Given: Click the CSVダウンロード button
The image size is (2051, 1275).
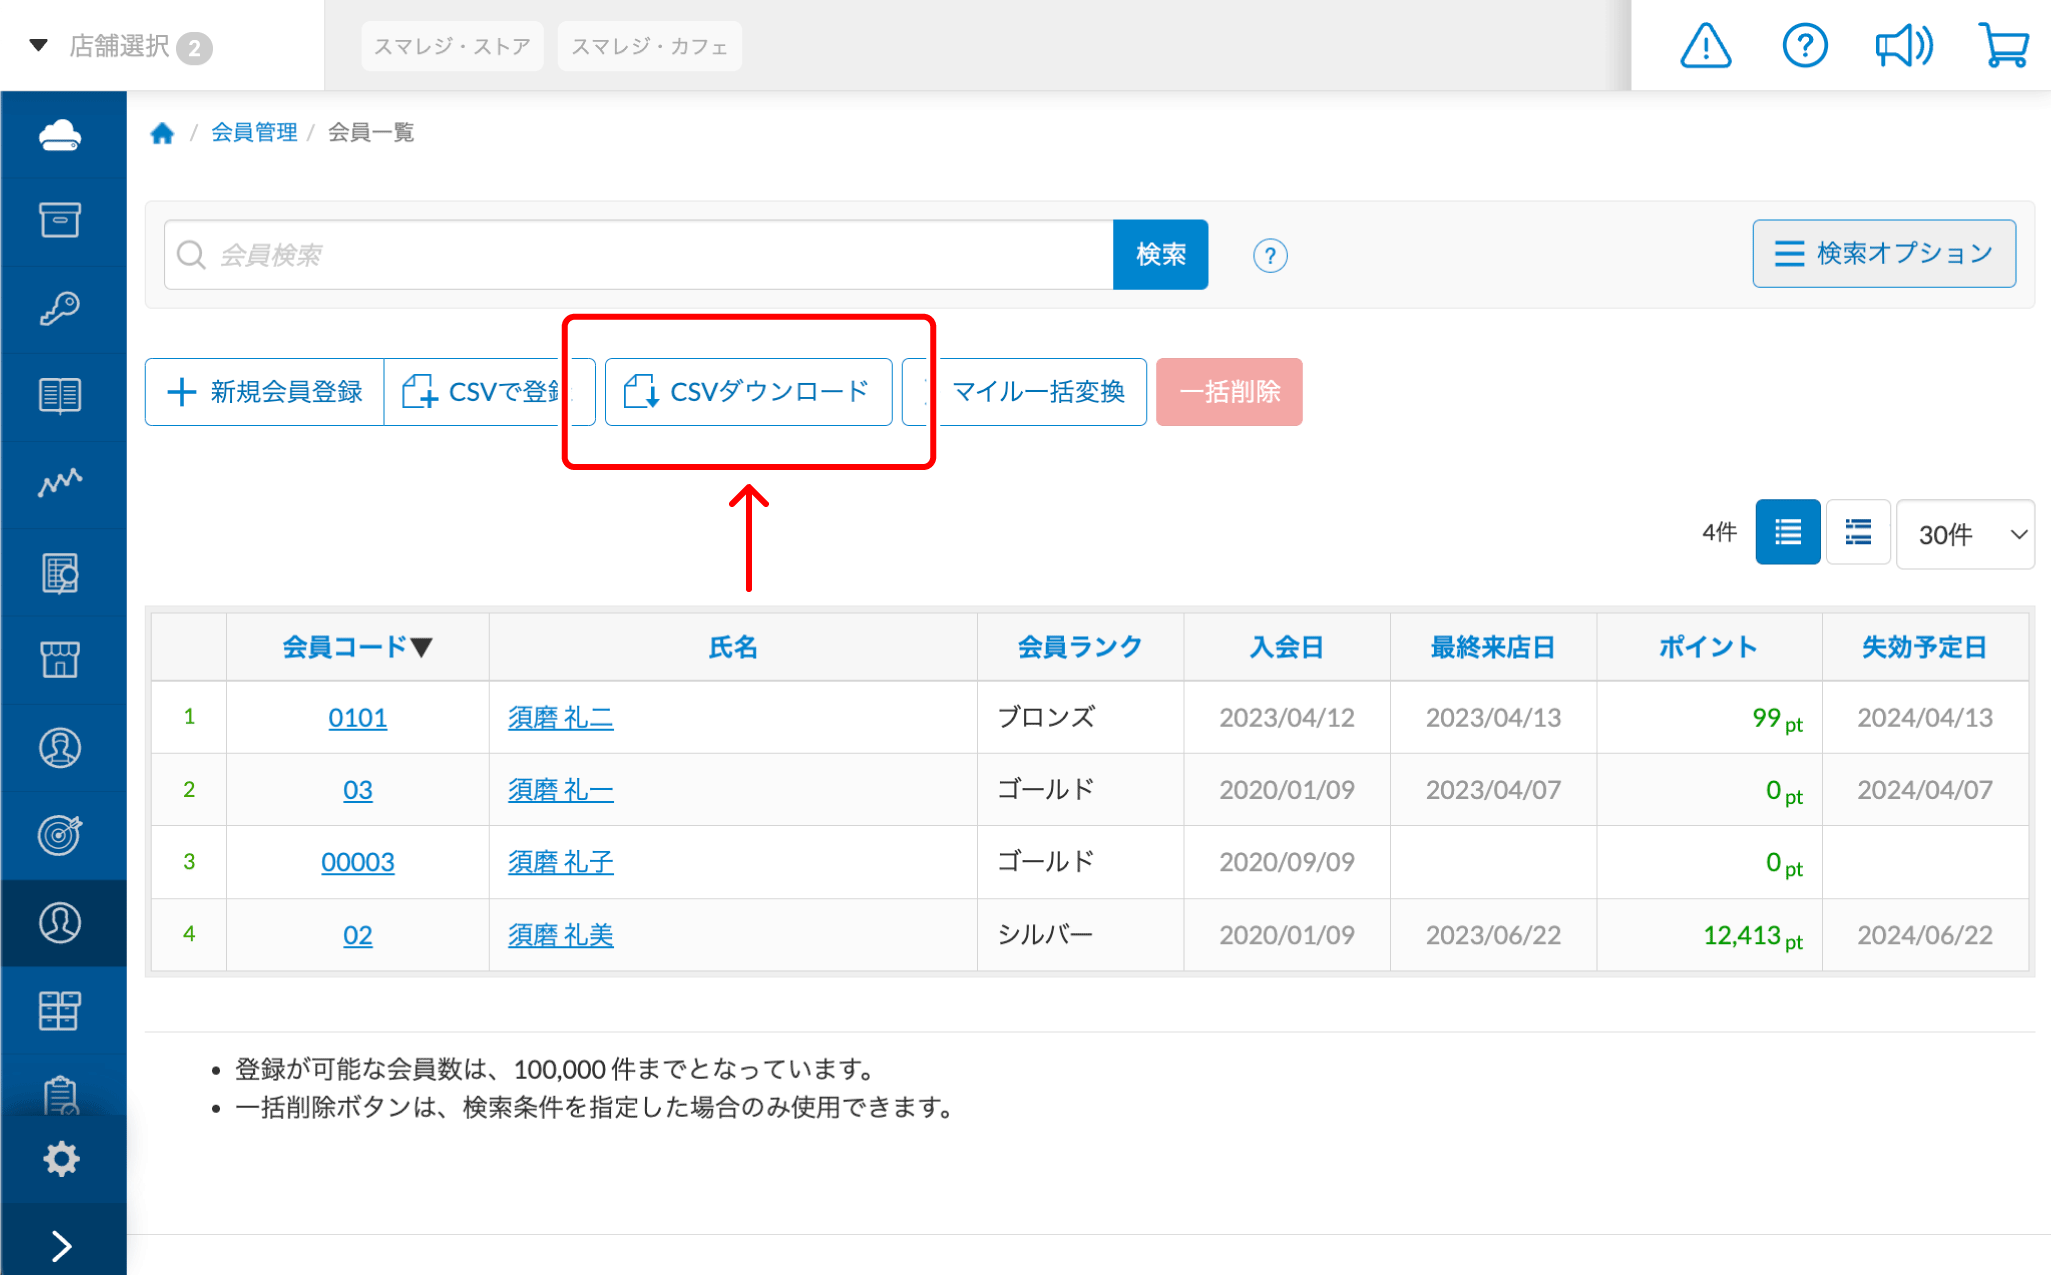Looking at the screenshot, I should [x=748, y=392].
